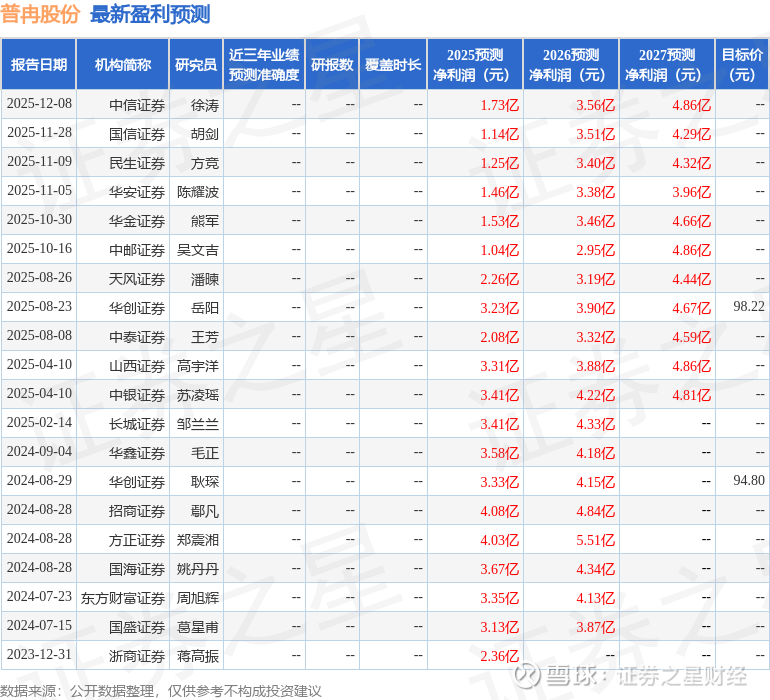This screenshot has height=700, width=770.
Task: Select 国信证券 institution cell
Action: 137,134
